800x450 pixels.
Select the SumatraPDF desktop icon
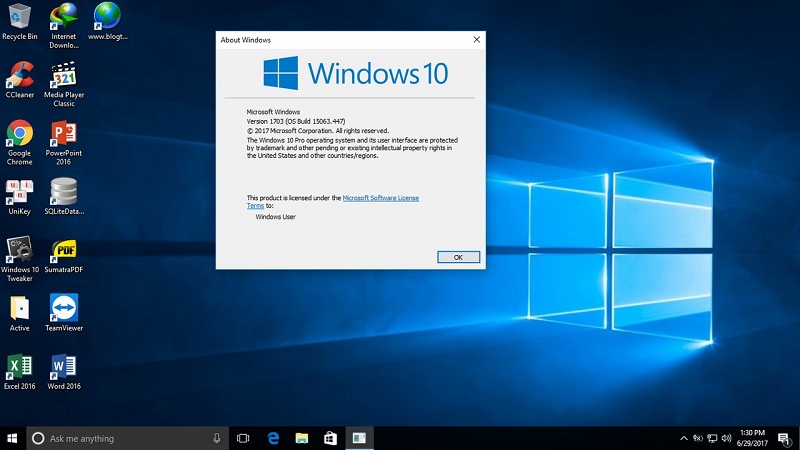point(64,255)
